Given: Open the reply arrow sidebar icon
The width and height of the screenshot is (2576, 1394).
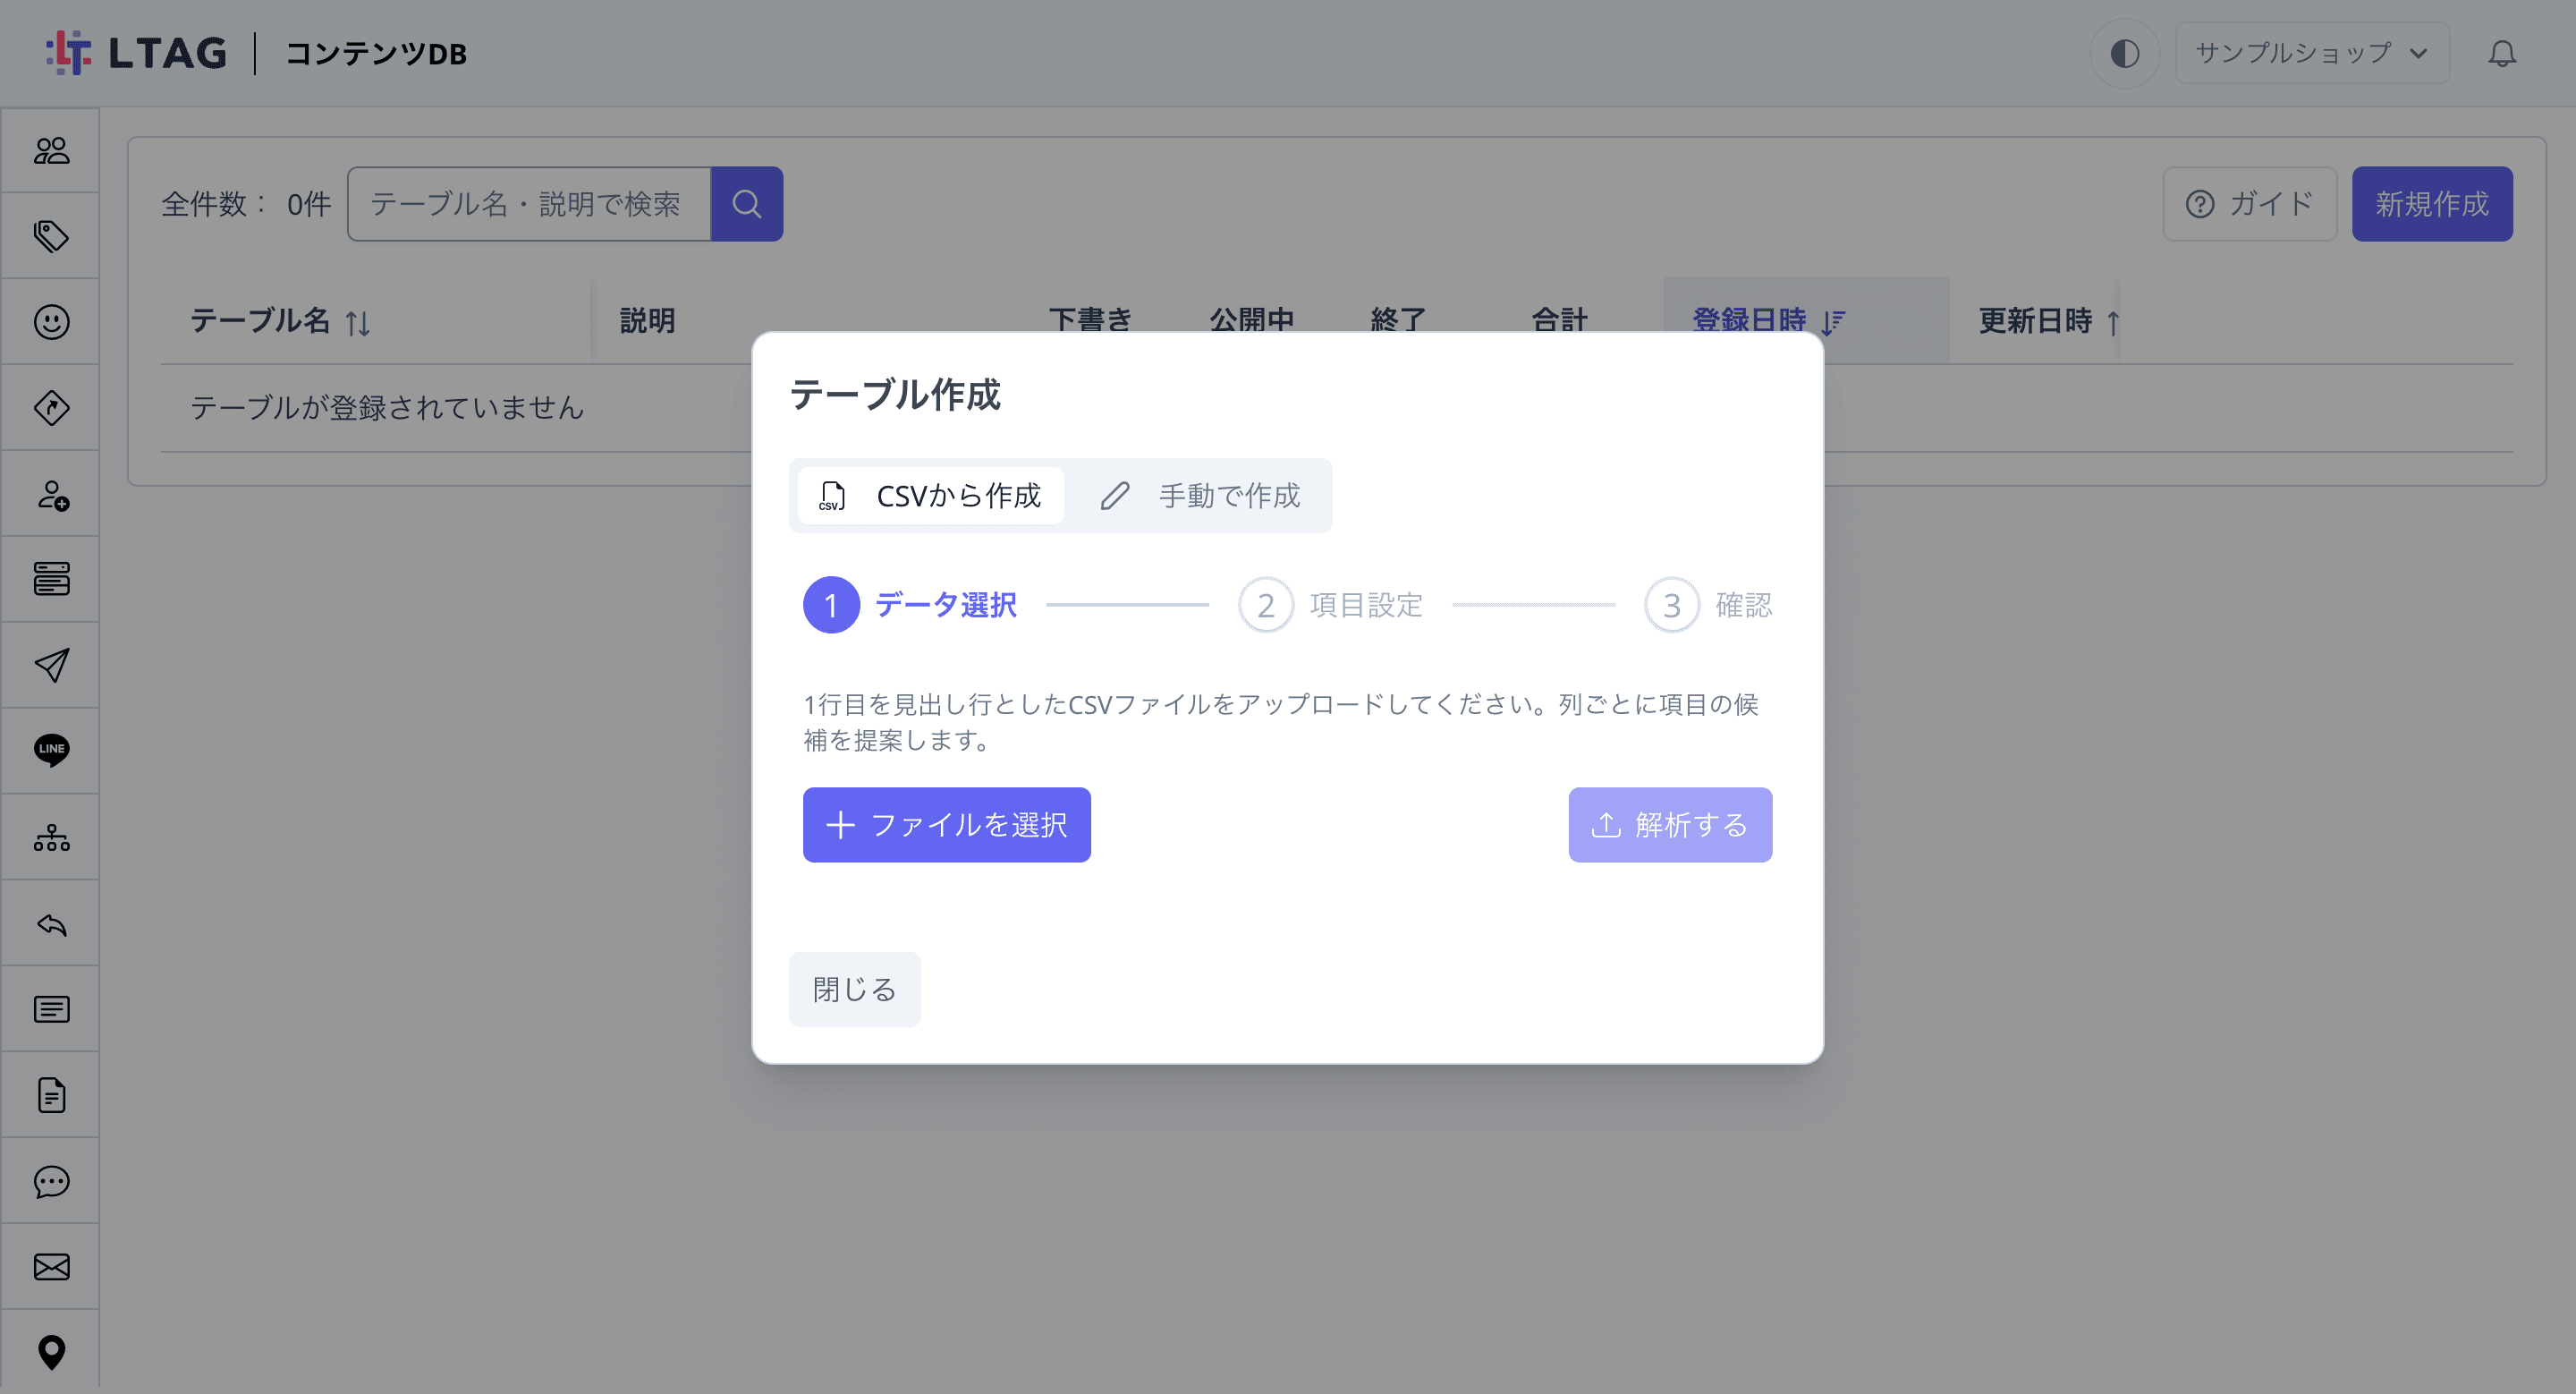Looking at the screenshot, I should coord(51,924).
